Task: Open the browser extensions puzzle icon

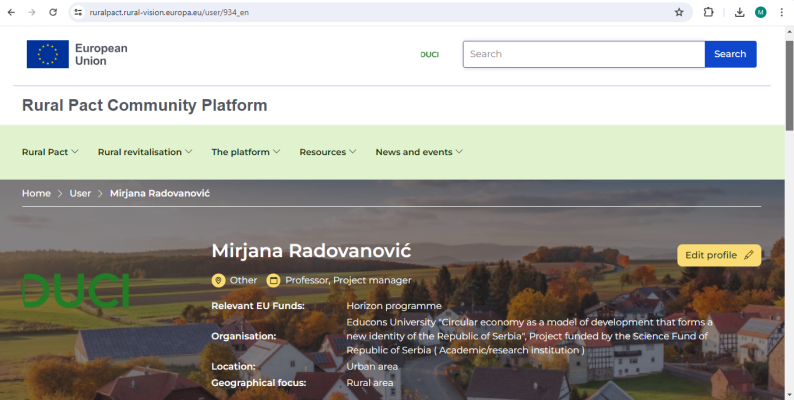Action: (x=708, y=12)
